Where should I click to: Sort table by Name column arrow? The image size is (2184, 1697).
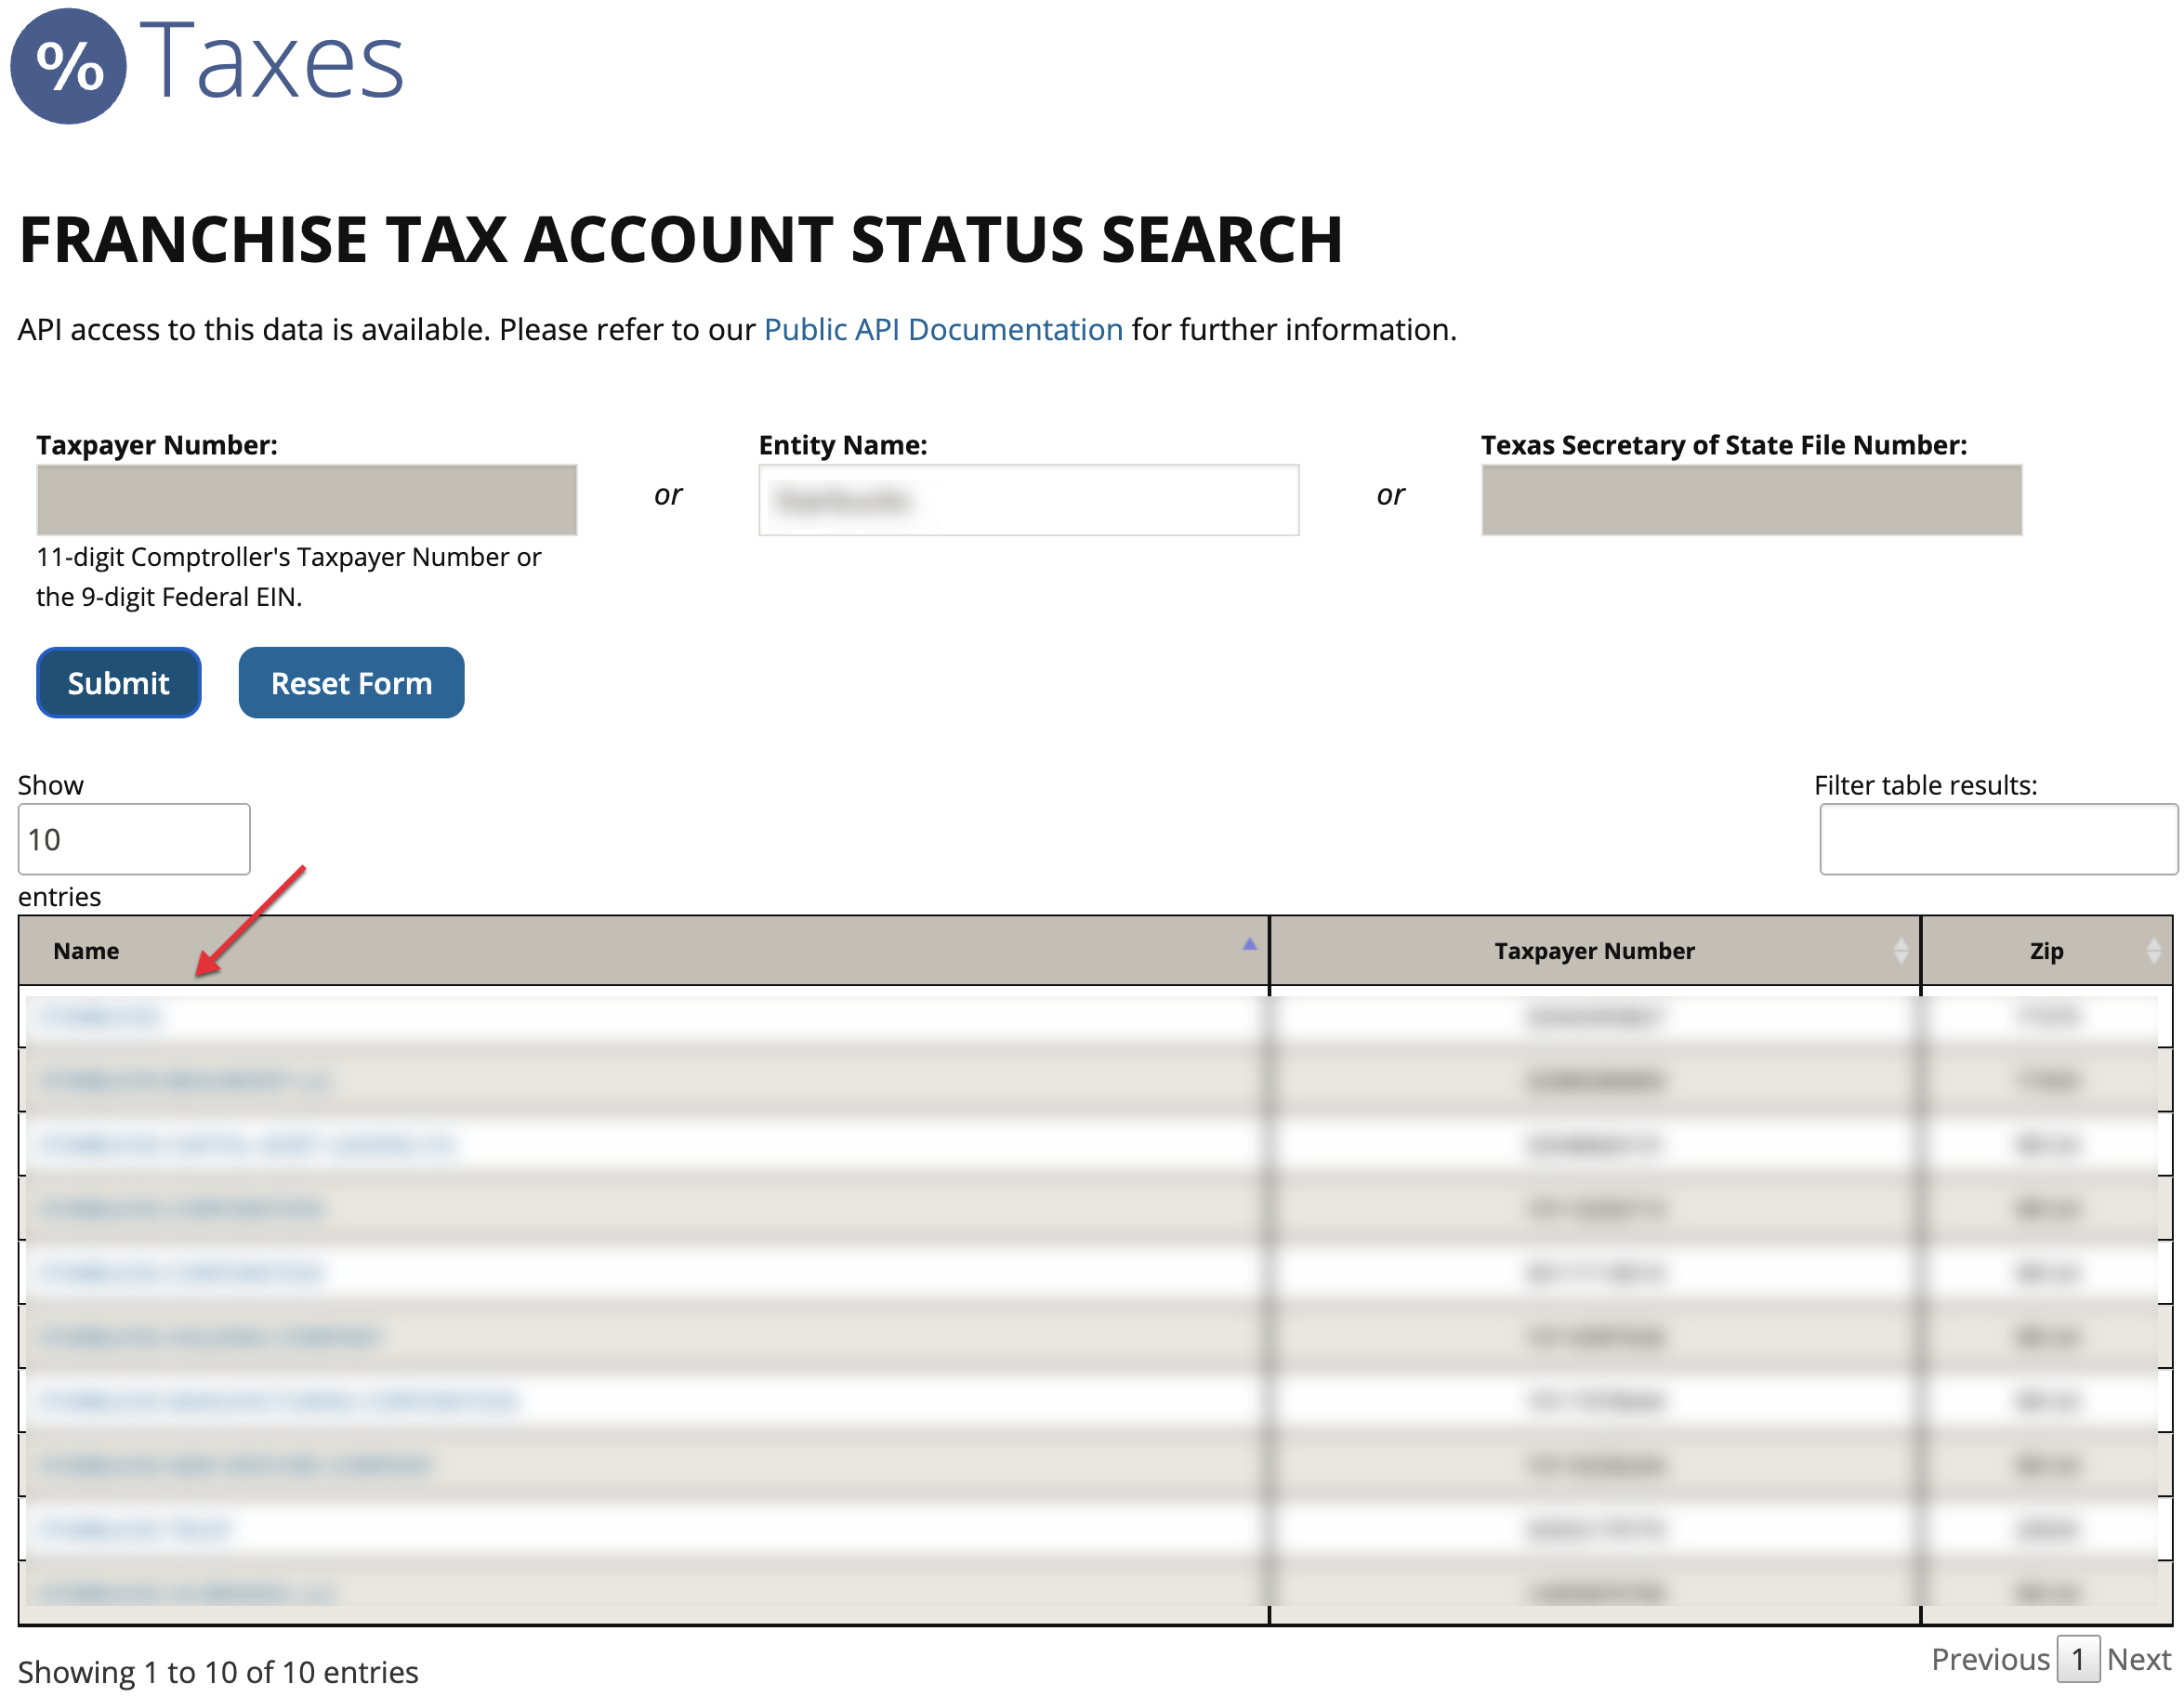(x=1249, y=944)
